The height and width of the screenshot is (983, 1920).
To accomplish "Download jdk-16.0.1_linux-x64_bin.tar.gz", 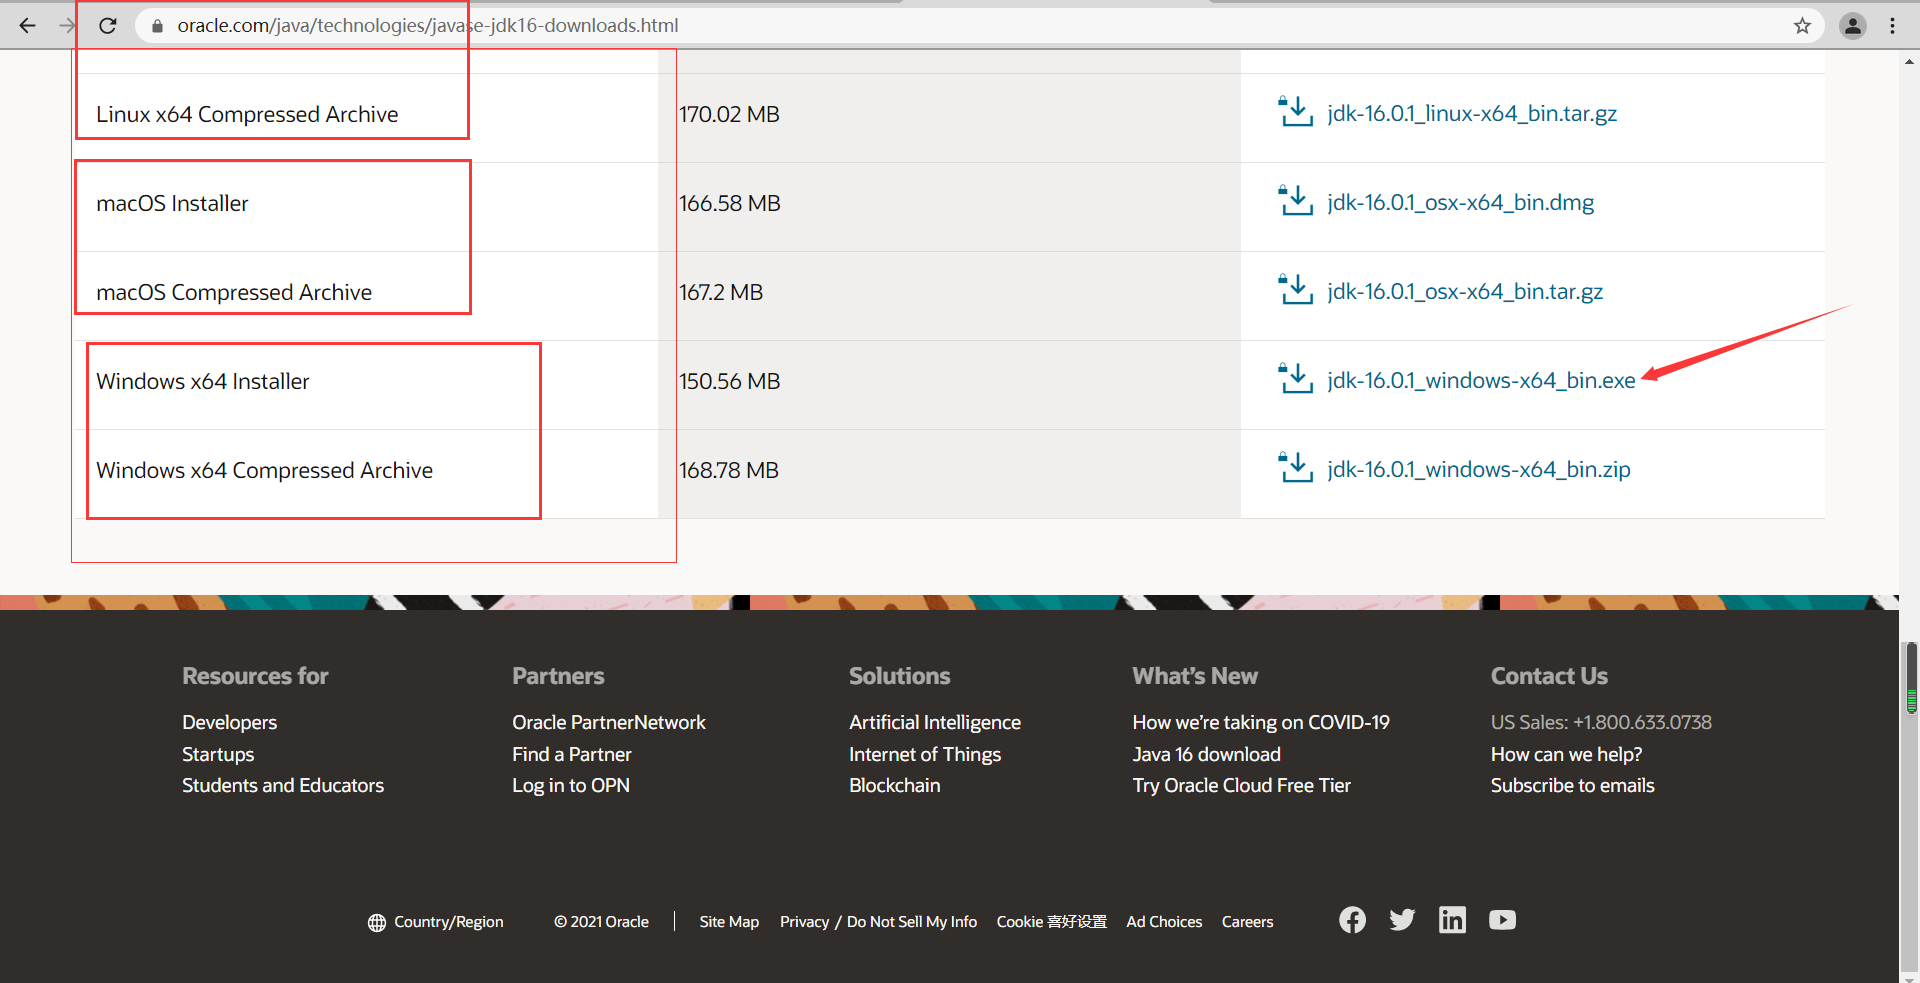I will coord(1472,114).
